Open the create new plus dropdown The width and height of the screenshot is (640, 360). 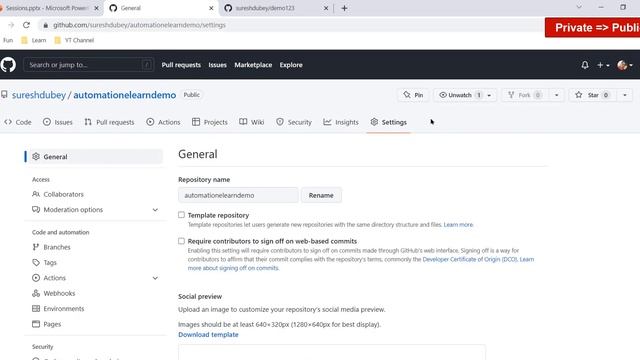pos(603,65)
